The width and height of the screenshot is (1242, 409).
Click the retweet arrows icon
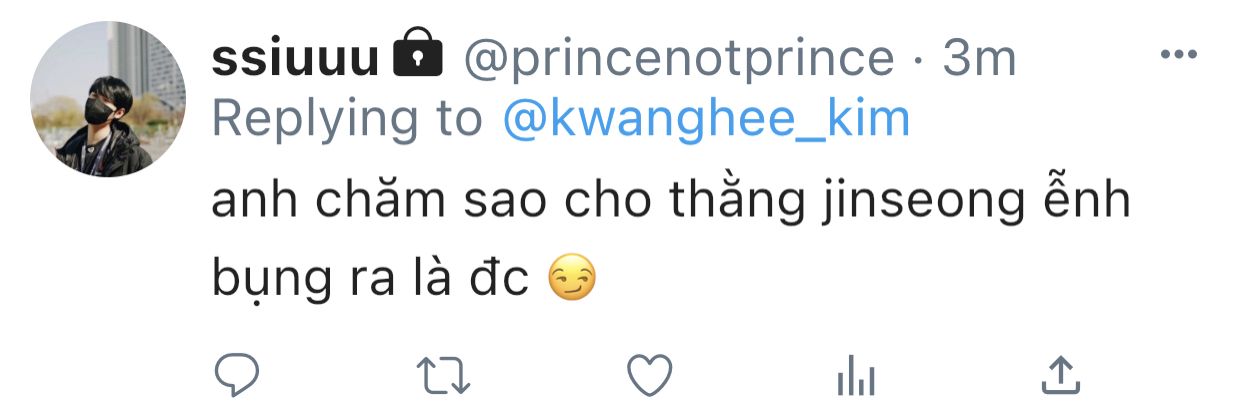(x=443, y=376)
